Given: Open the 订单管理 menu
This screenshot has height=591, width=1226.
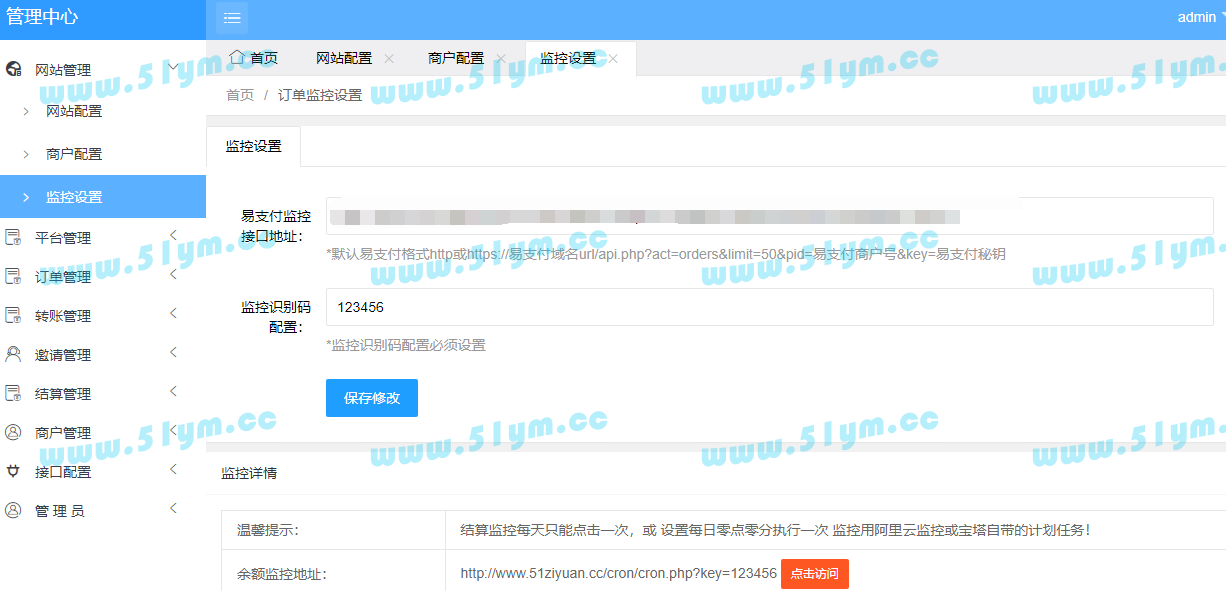Looking at the screenshot, I should tap(103, 277).
